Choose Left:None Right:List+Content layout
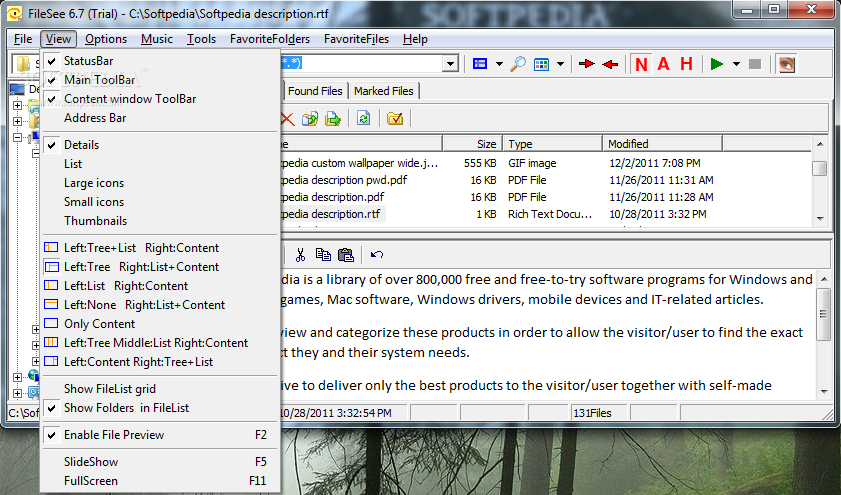Screen dimensions: 841x495 tap(160, 305)
